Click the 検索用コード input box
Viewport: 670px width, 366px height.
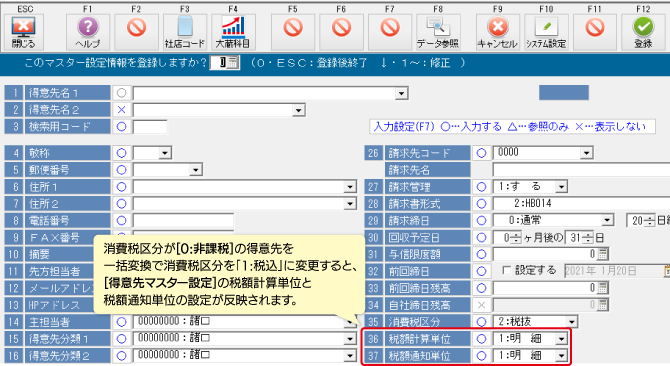[150, 127]
